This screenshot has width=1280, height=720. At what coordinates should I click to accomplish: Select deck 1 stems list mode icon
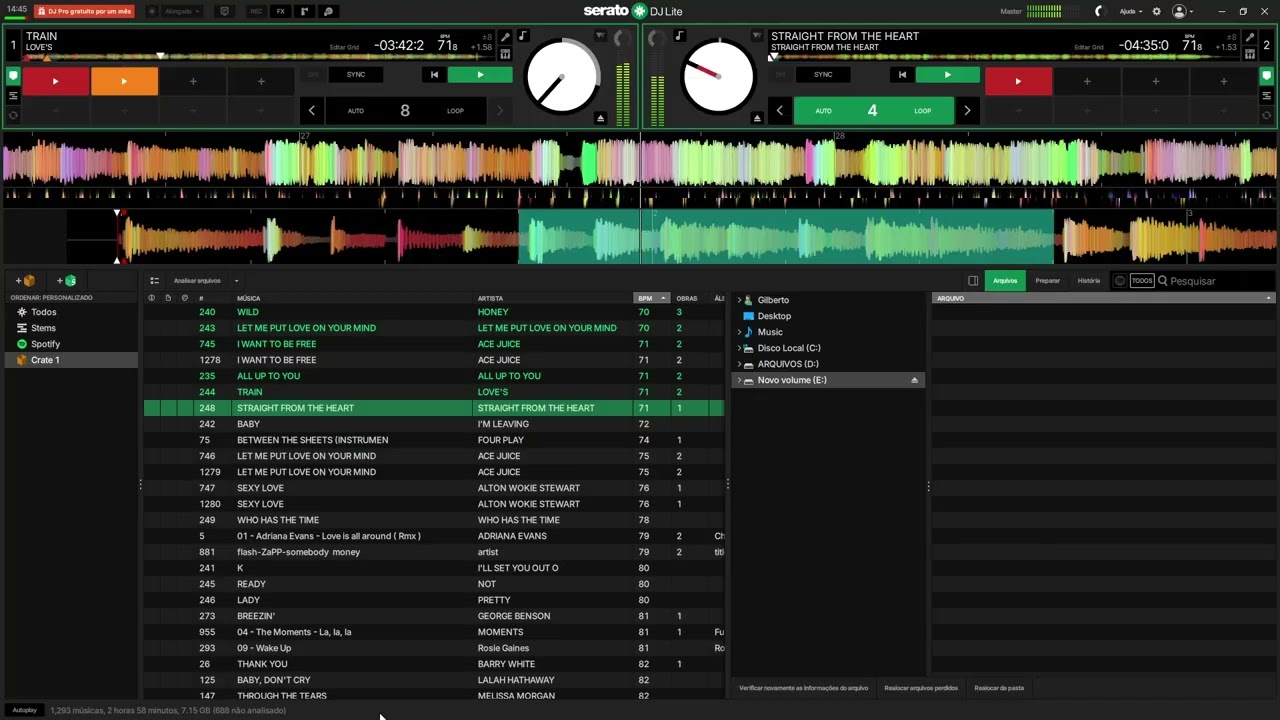[13, 96]
